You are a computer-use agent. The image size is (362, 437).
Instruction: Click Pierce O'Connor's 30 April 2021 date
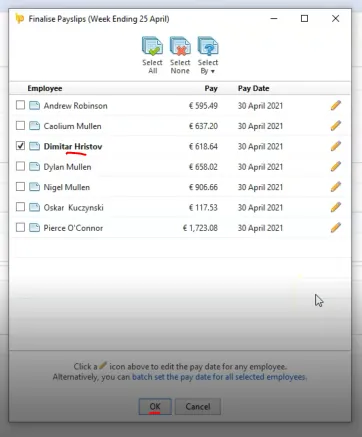point(260,228)
